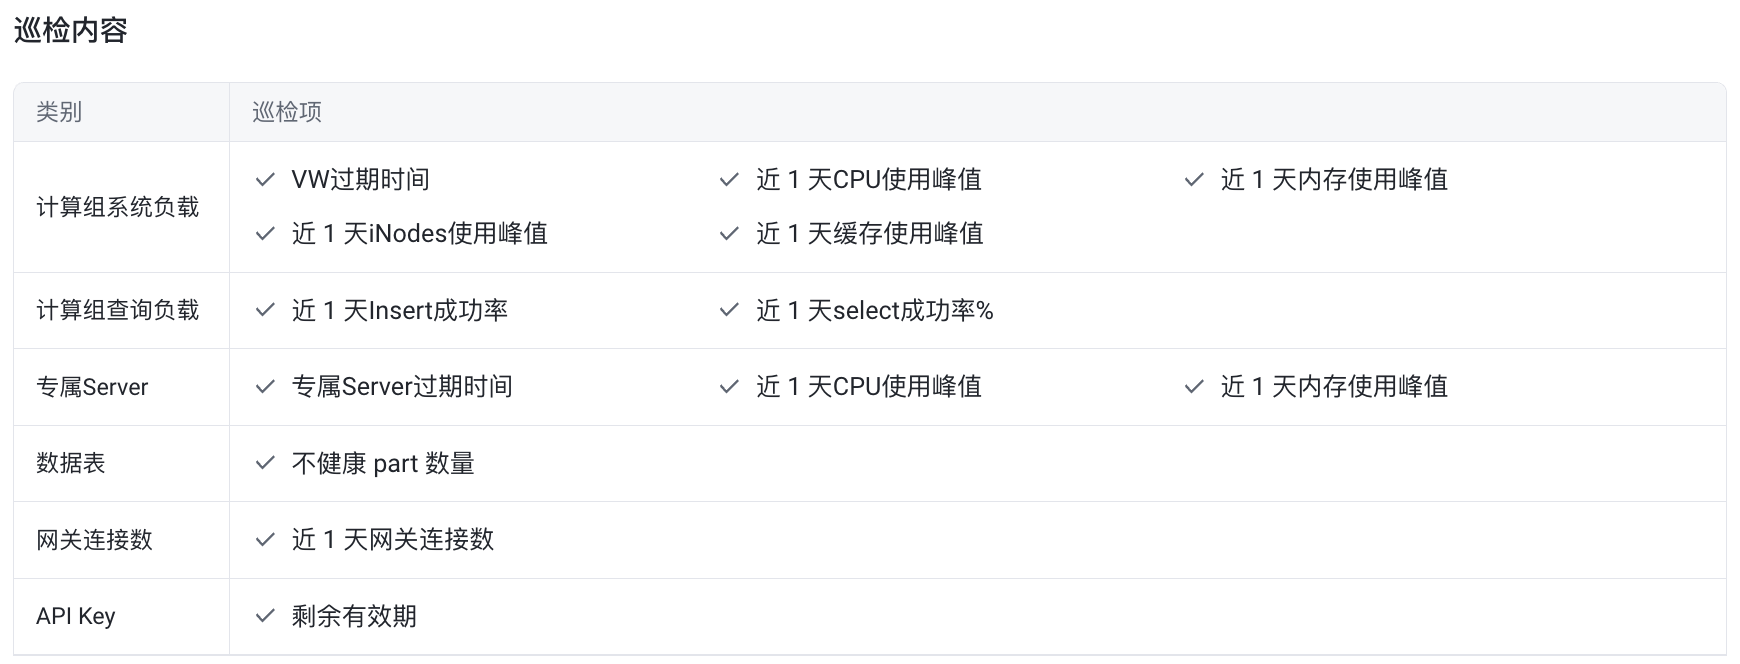Click the API Key category cell
The image size is (1740, 664).
click(x=121, y=617)
